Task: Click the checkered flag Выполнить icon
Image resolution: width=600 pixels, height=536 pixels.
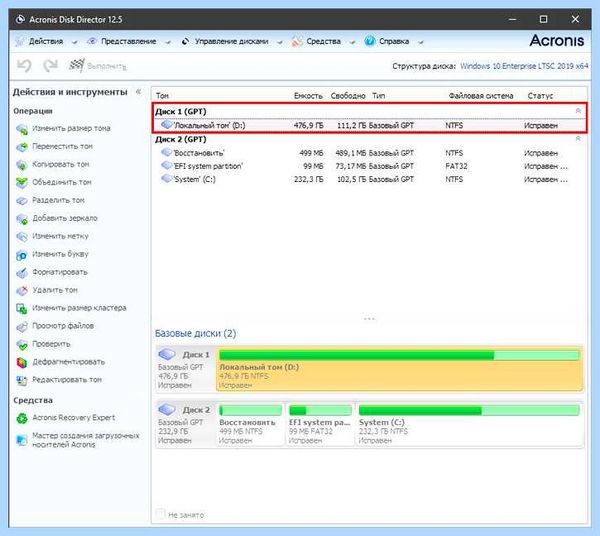Action: coord(77,65)
